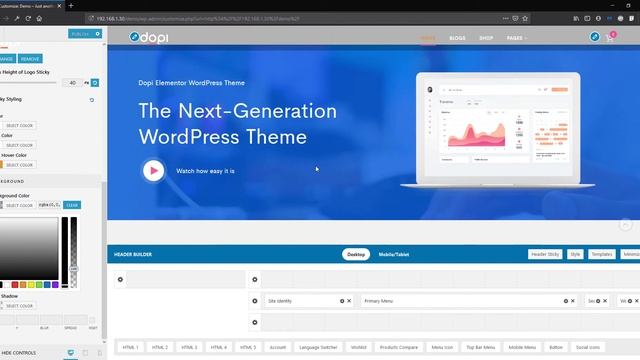Adjust the opacity slider handle

[73, 269]
